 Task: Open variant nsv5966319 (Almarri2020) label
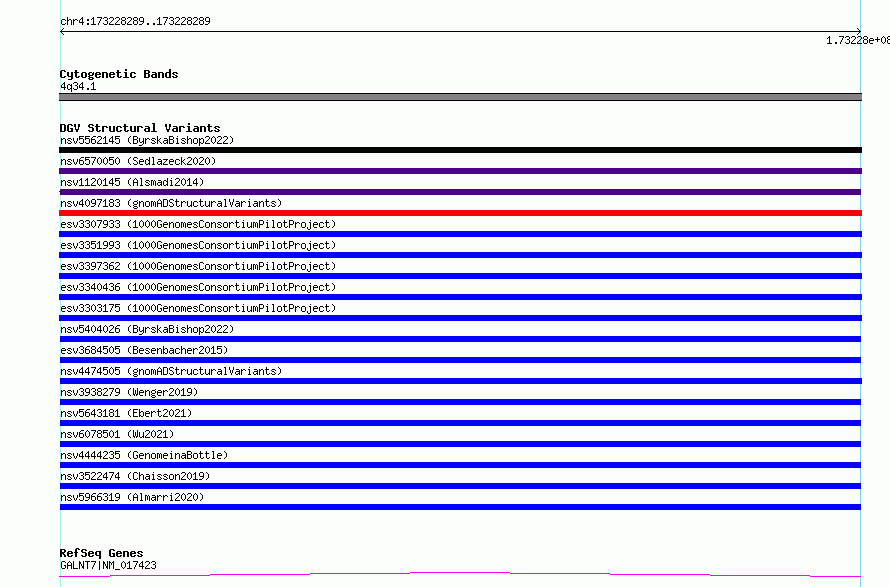[132, 497]
